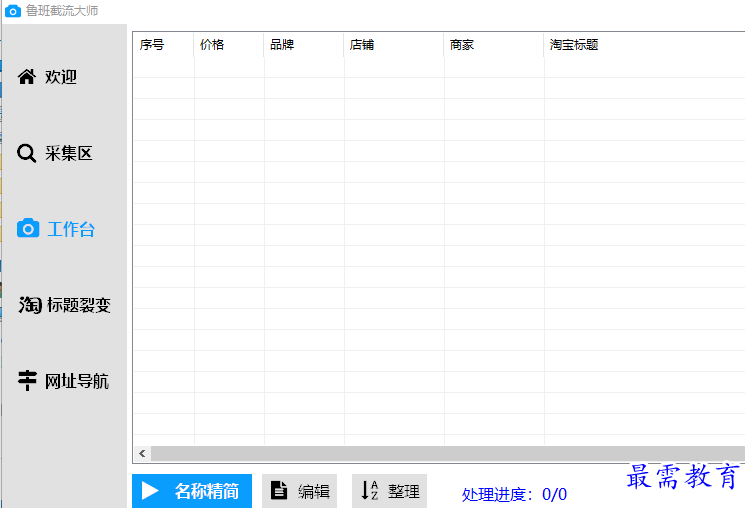Viewport: 748px width, 508px height.
Task: Click the app camera icon in title bar
Action: pos(12,11)
